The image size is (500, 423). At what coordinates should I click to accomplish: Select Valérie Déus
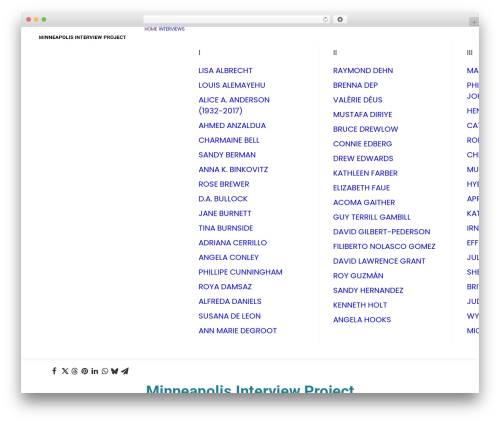point(358,100)
